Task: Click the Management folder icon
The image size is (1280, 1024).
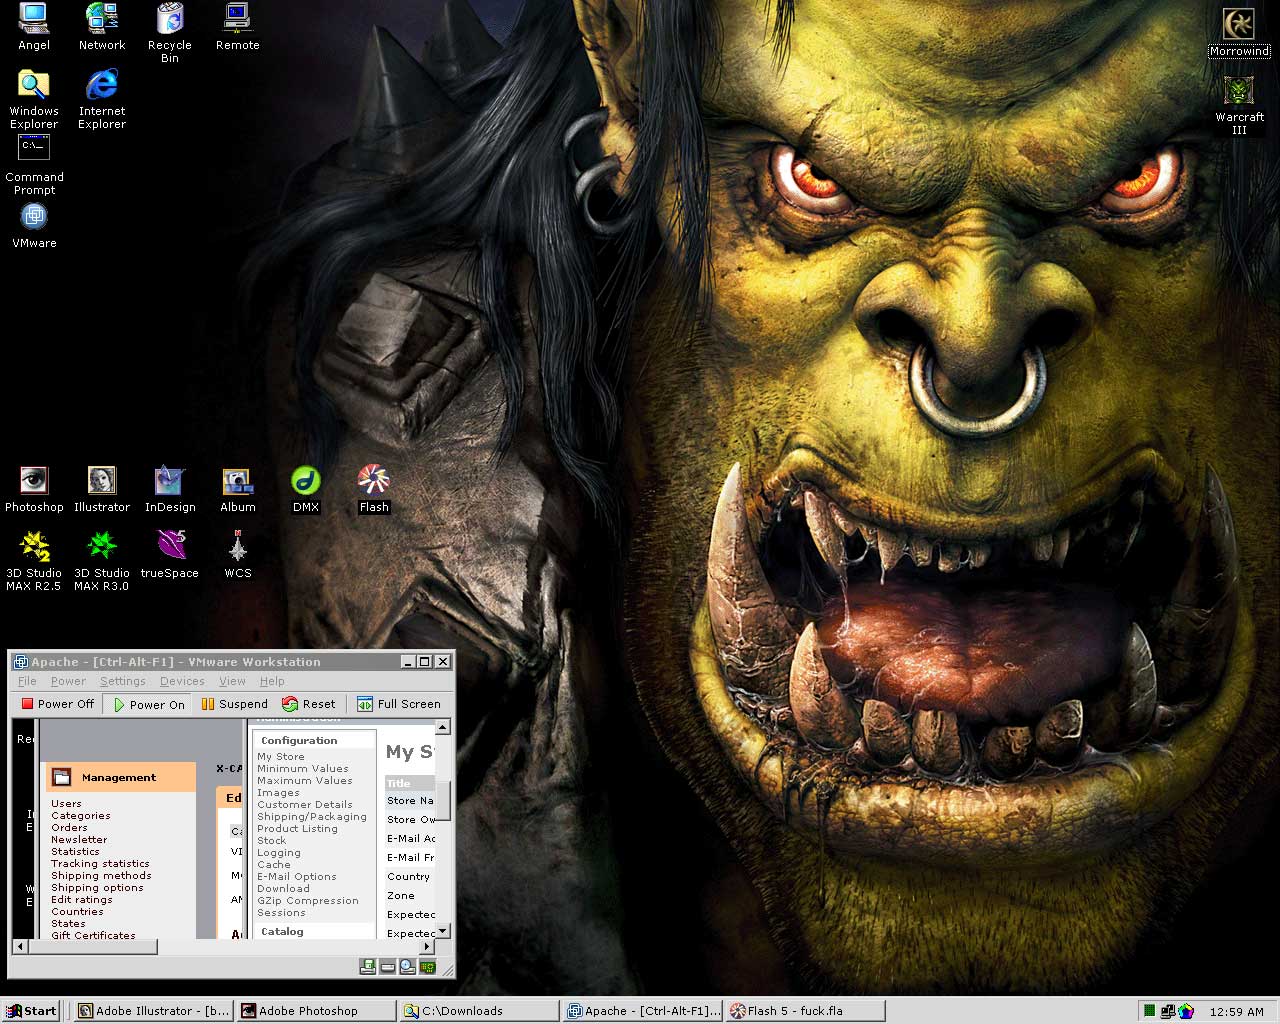Action: click(62, 777)
